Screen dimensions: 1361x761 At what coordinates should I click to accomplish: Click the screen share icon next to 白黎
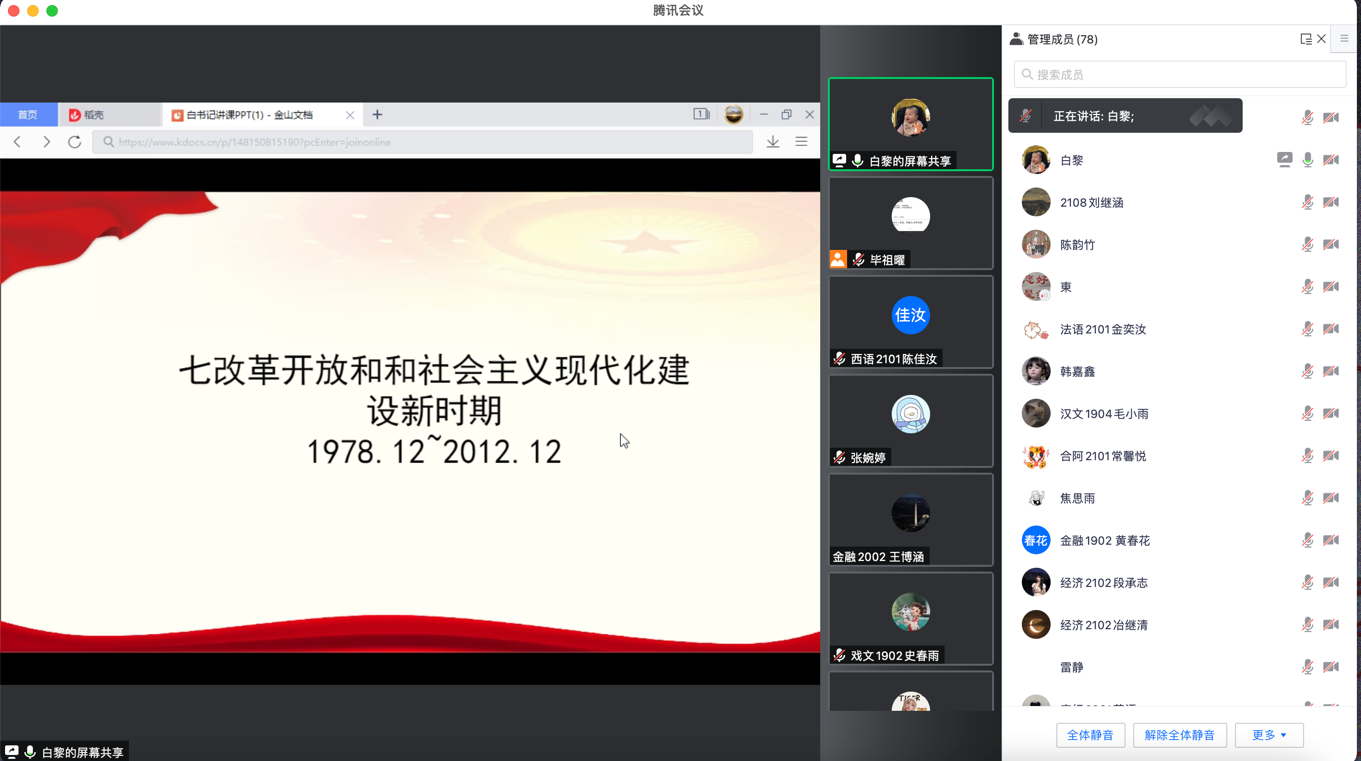[1284, 160]
